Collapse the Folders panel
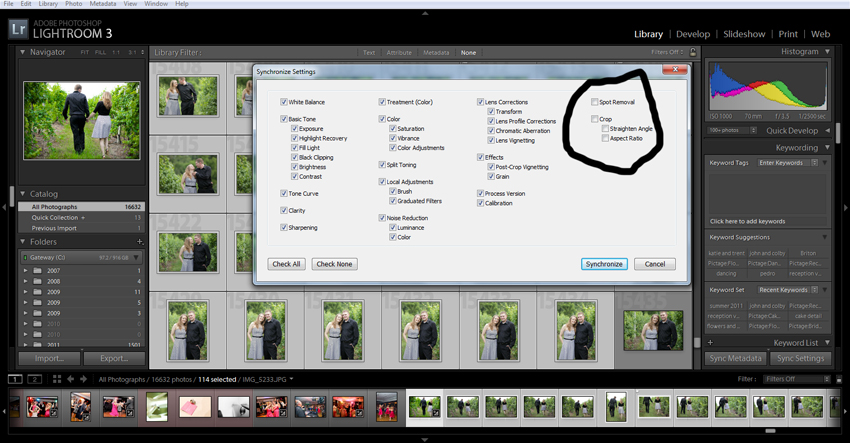 (x=22, y=242)
